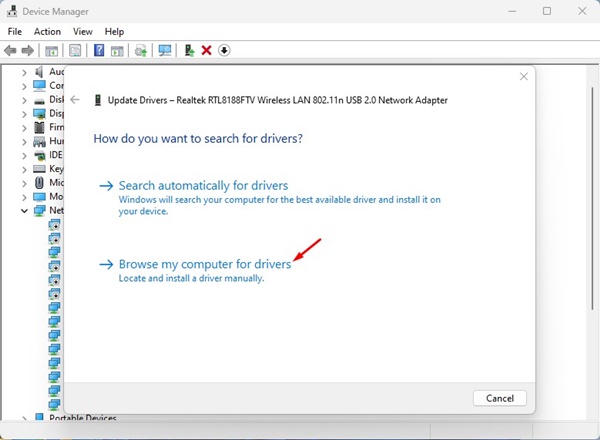
Task: Choose Browse my computer for drivers
Action: point(205,264)
